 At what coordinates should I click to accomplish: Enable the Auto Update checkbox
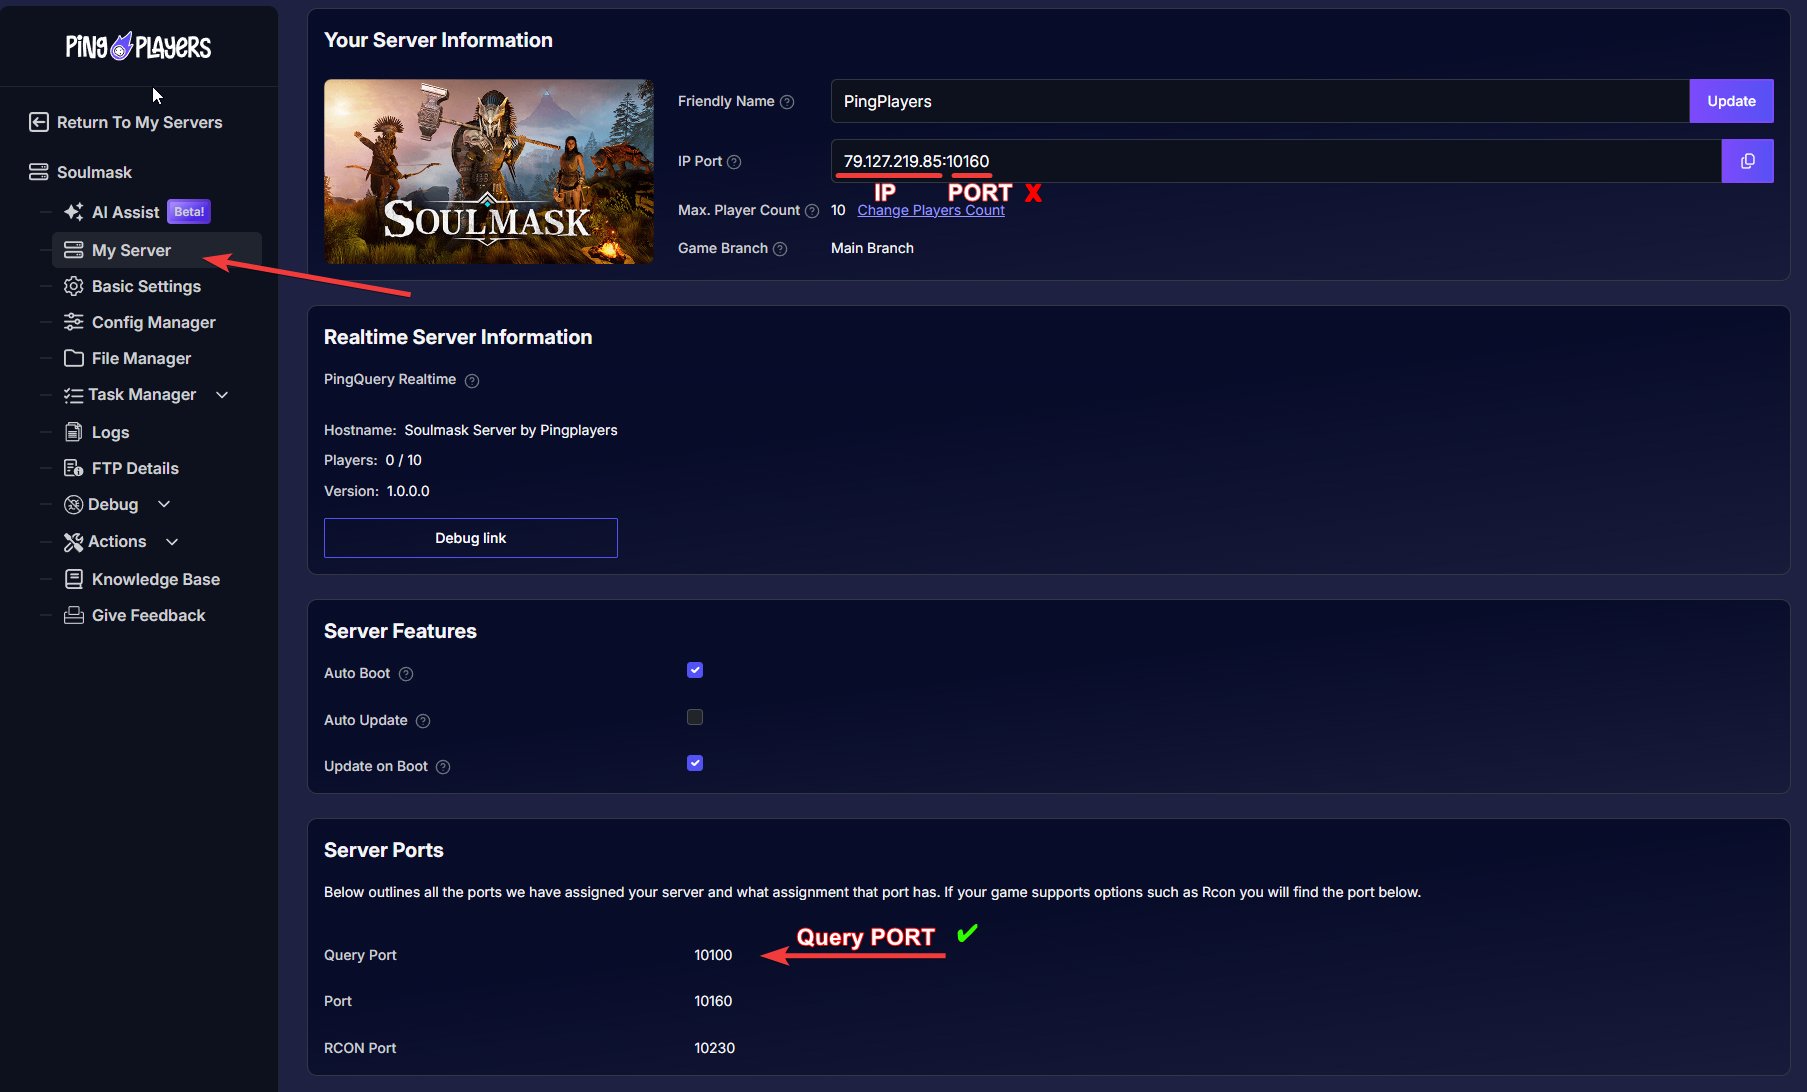click(695, 717)
